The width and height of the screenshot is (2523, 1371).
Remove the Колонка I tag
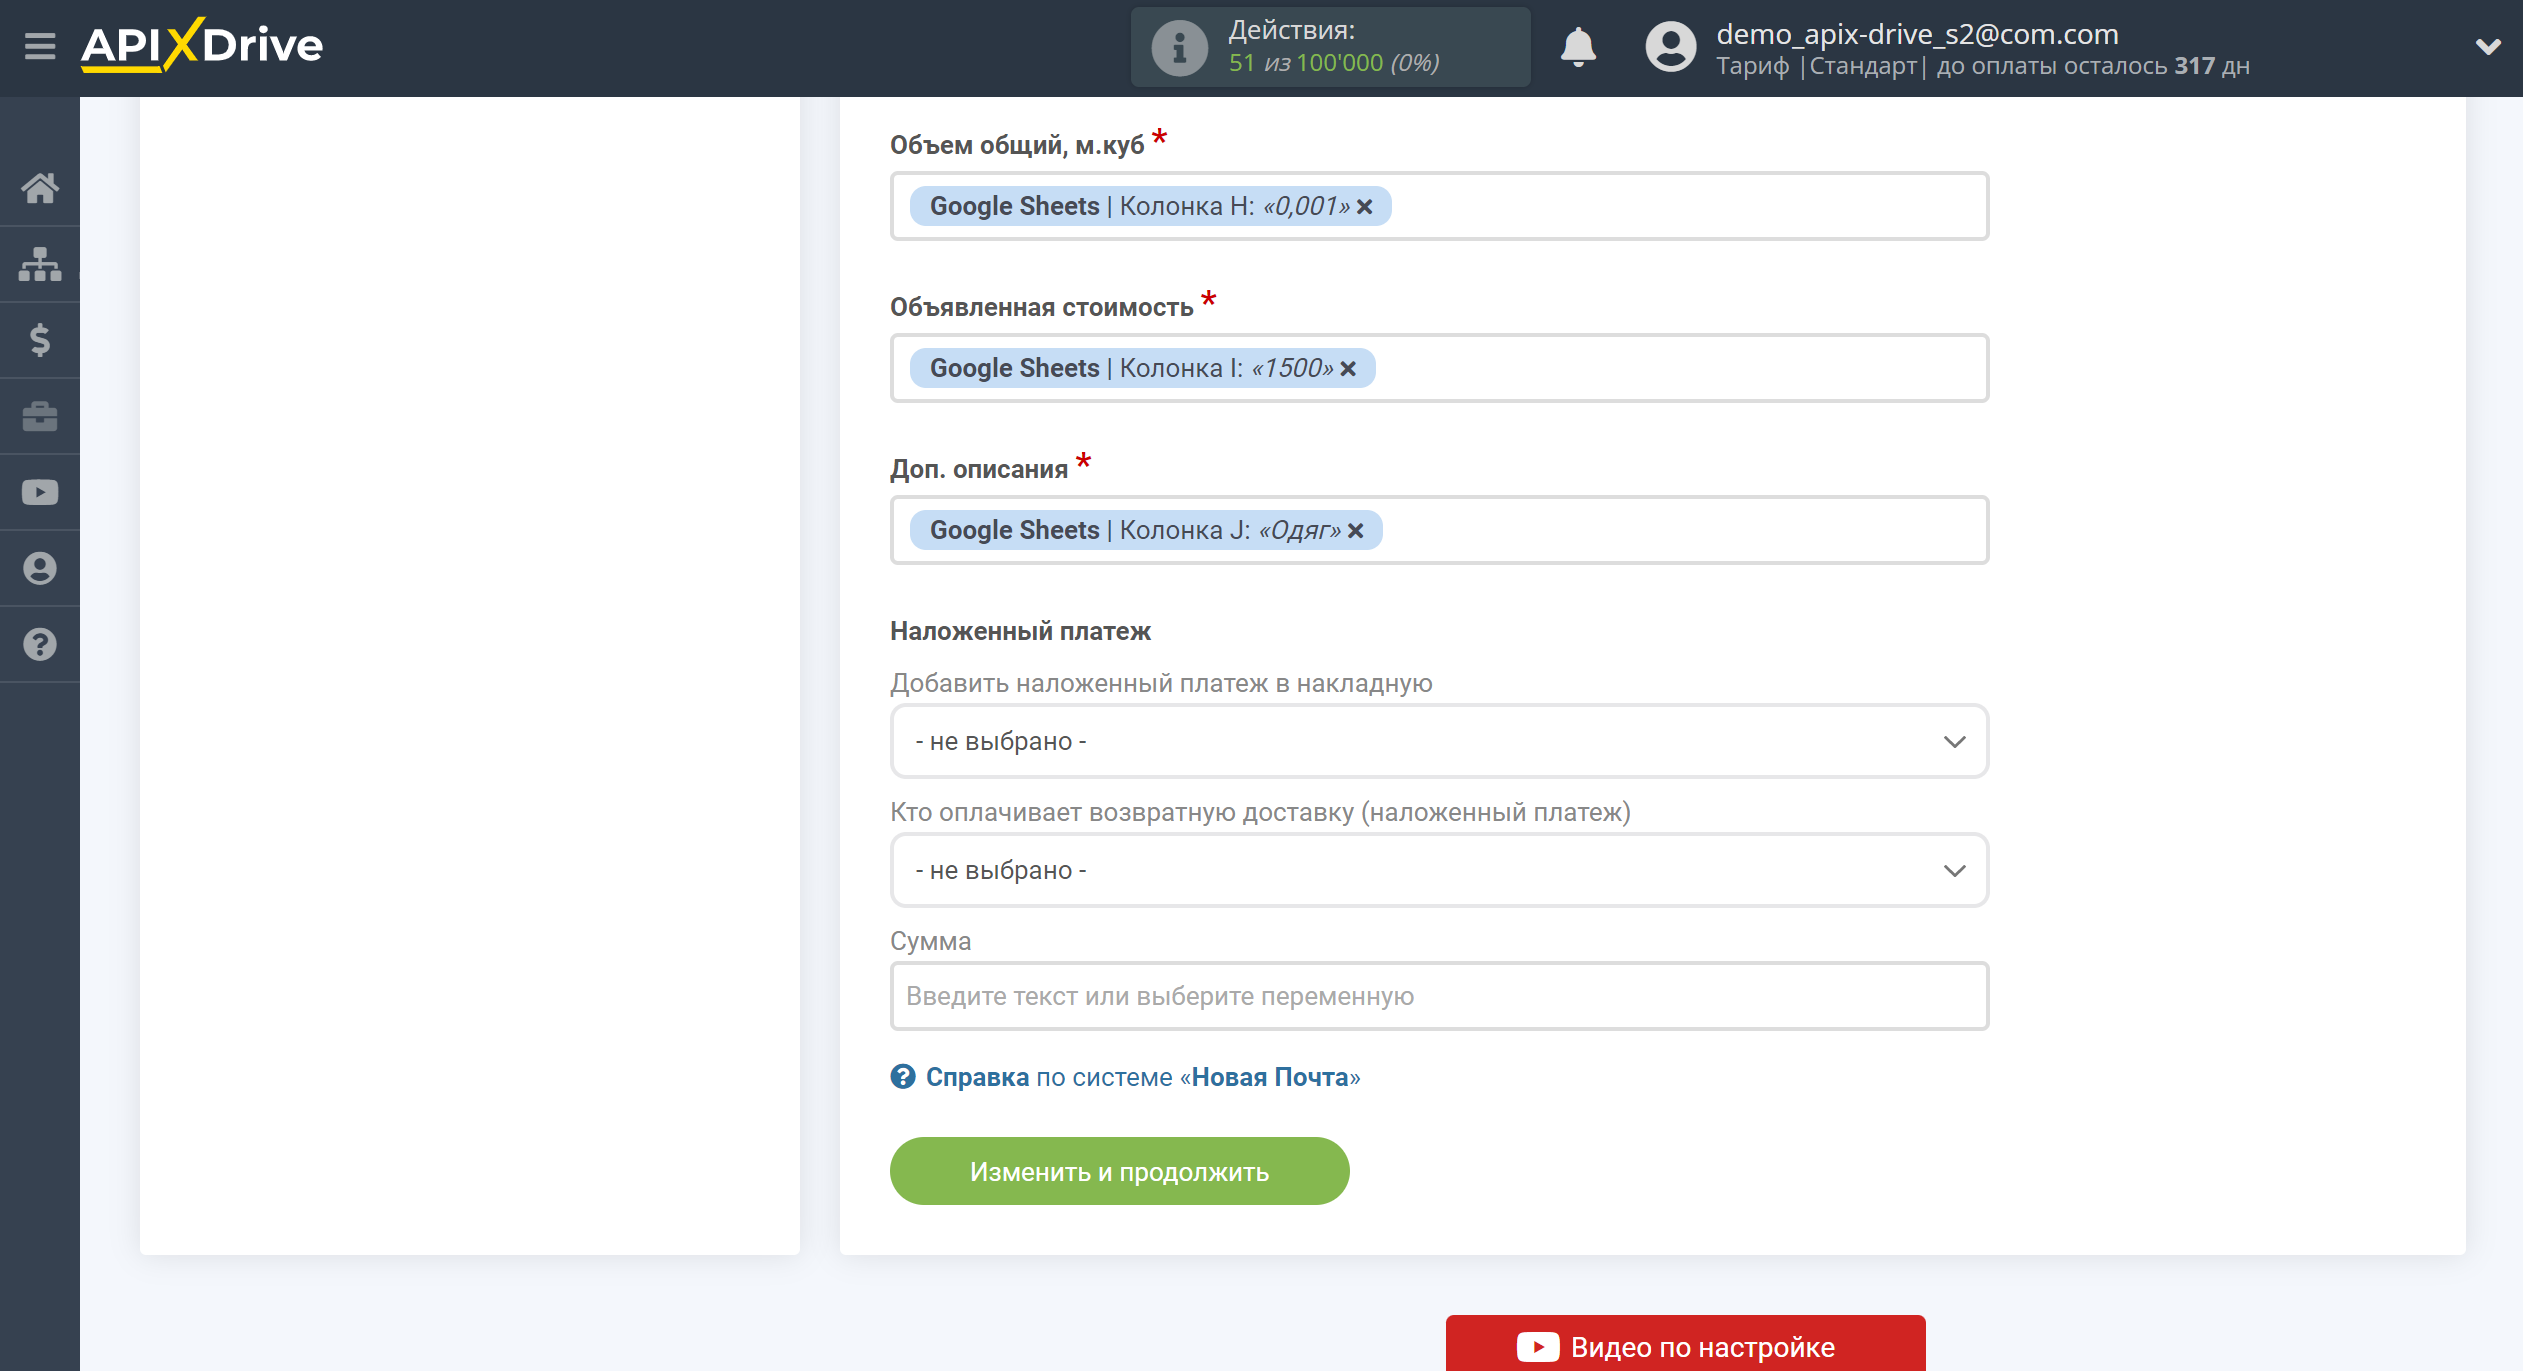tap(1348, 369)
